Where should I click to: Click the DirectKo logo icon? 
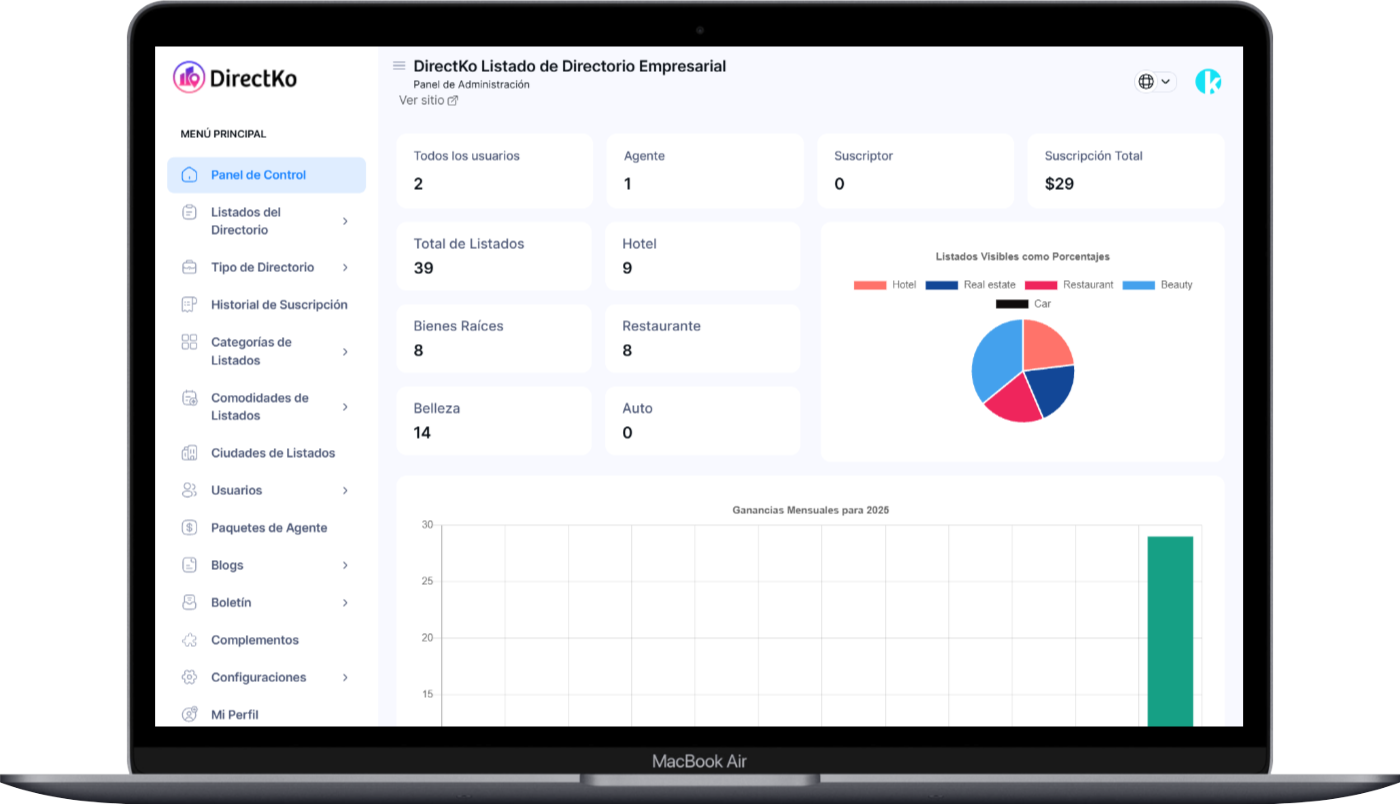coord(189,77)
